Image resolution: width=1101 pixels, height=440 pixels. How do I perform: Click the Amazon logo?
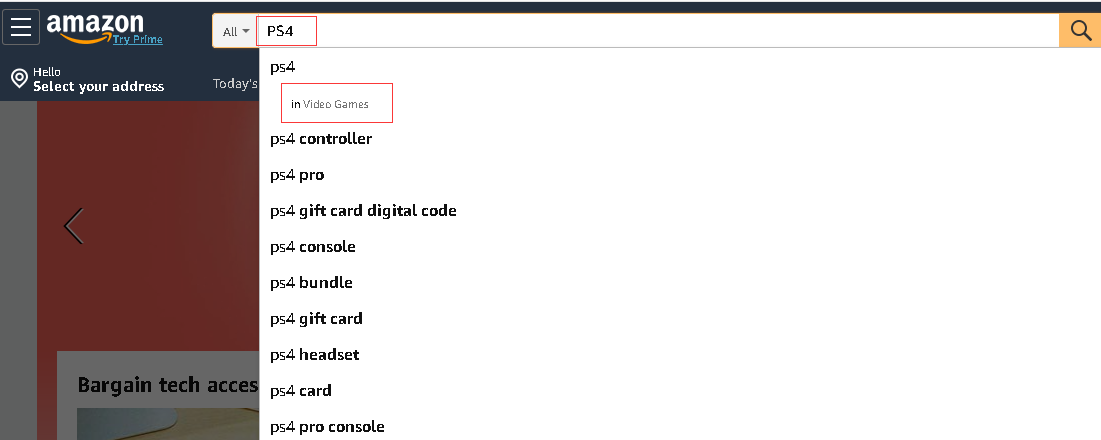[95, 25]
